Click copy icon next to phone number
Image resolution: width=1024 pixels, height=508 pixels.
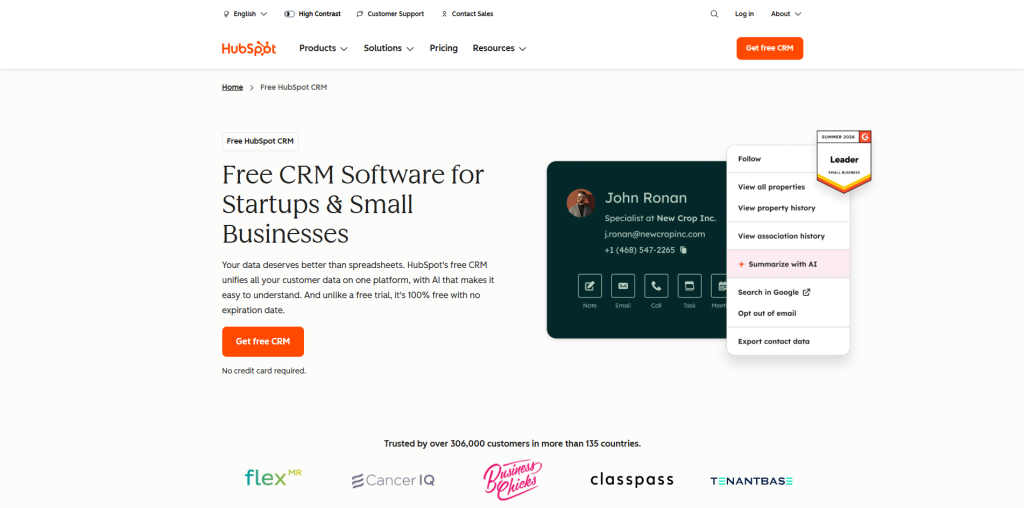[x=683, y=250]
